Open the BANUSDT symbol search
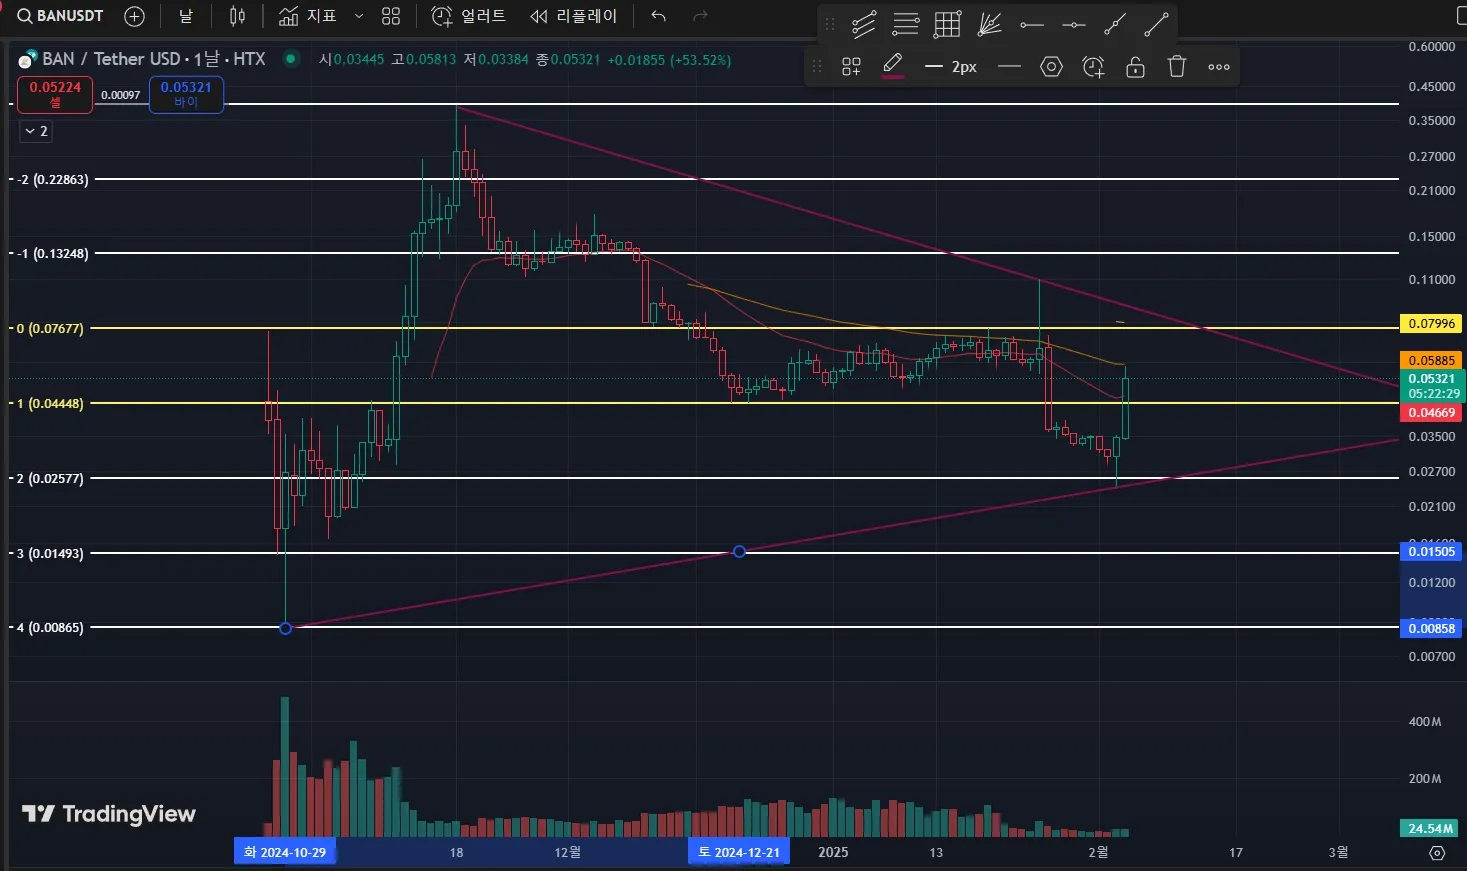 tap(60, 16)
